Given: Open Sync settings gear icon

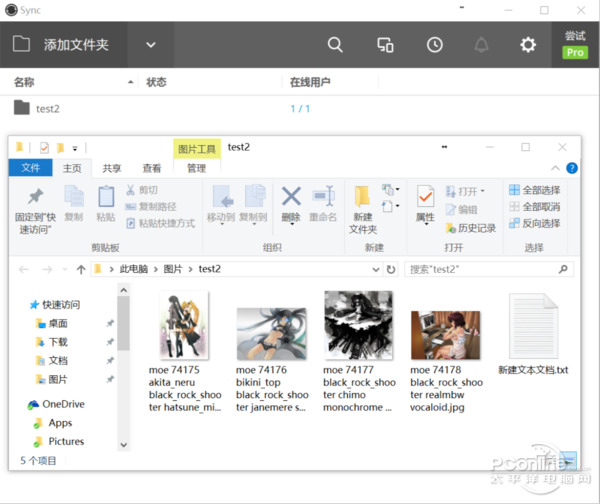Looking at the screenshot, I should click(x=528, y=45).
